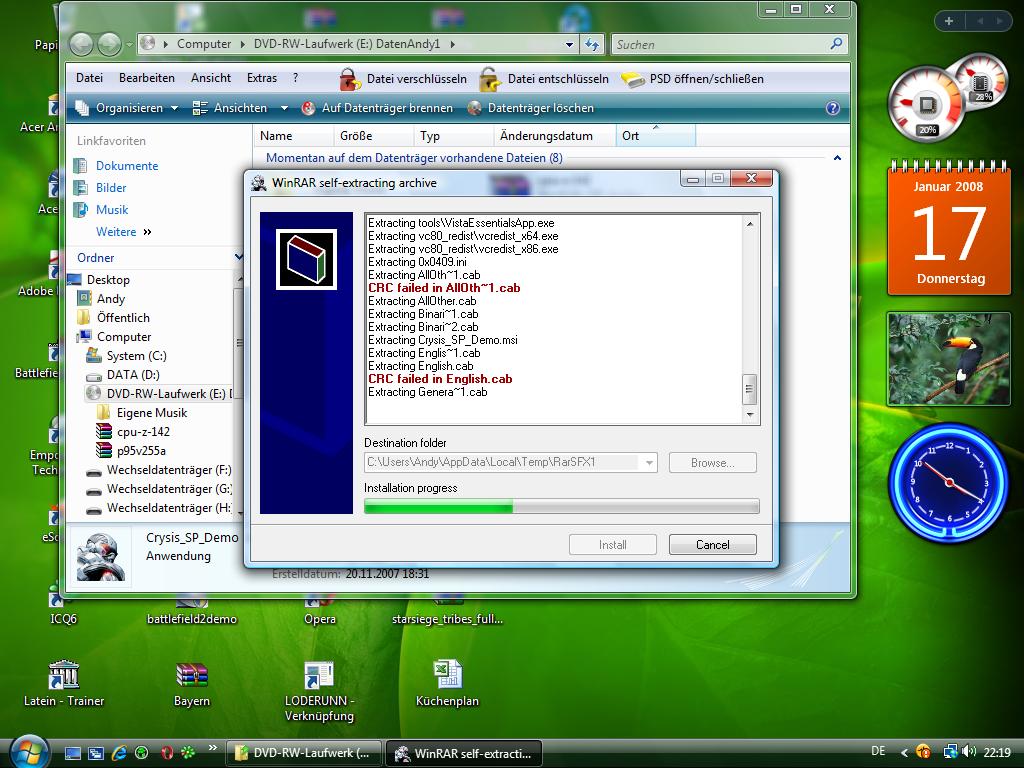1024x768 pixels.
Task: Click CRC failed in English.cab line
Action: 440,379
